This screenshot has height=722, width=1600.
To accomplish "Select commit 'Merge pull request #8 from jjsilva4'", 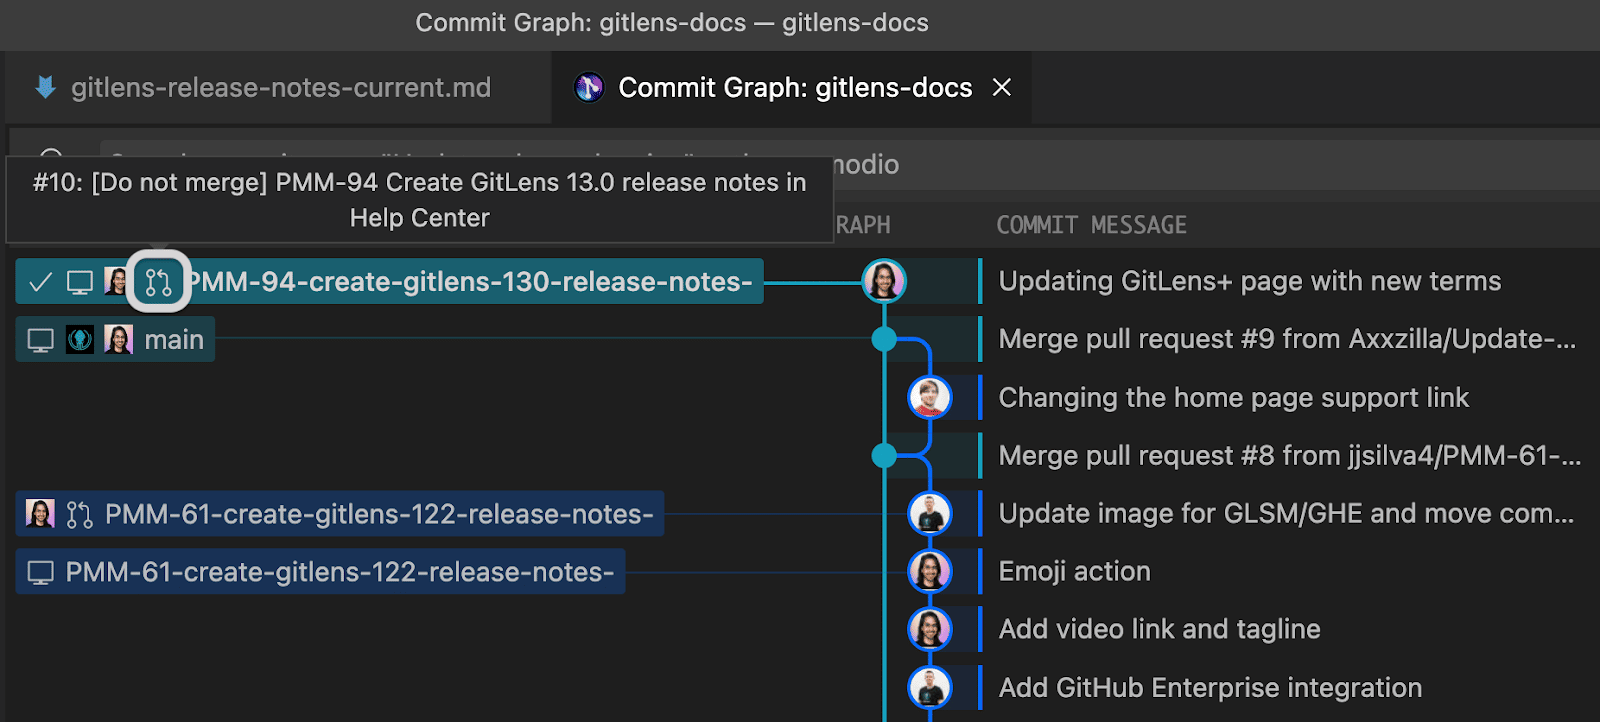I will [x=1290, y=456].
